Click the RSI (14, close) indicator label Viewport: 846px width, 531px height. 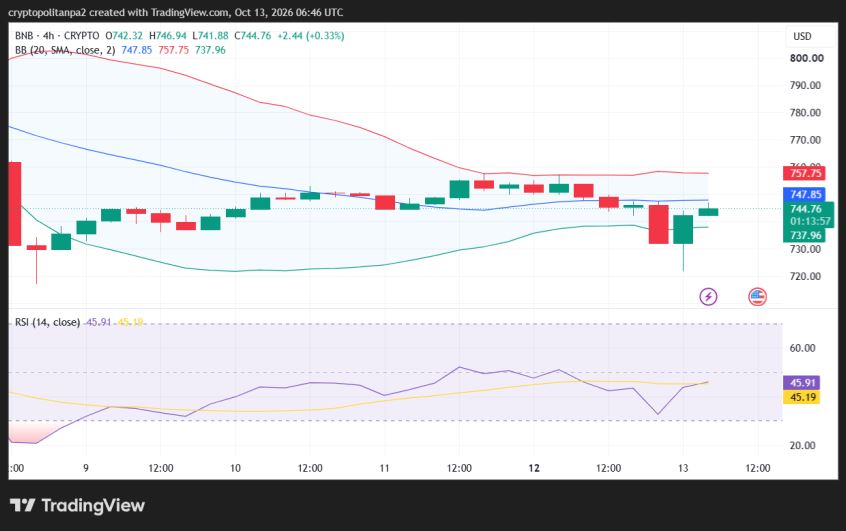[47, 322]
